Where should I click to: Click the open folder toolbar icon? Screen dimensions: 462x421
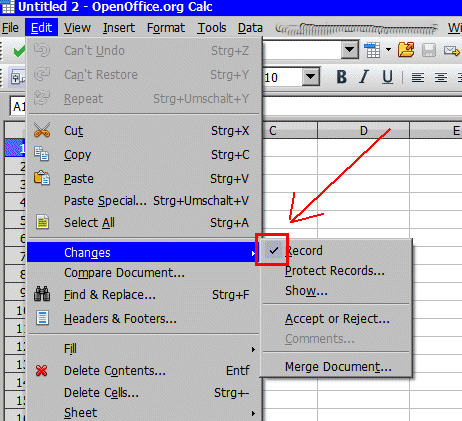pyautogui.click(x=406, y=50)
